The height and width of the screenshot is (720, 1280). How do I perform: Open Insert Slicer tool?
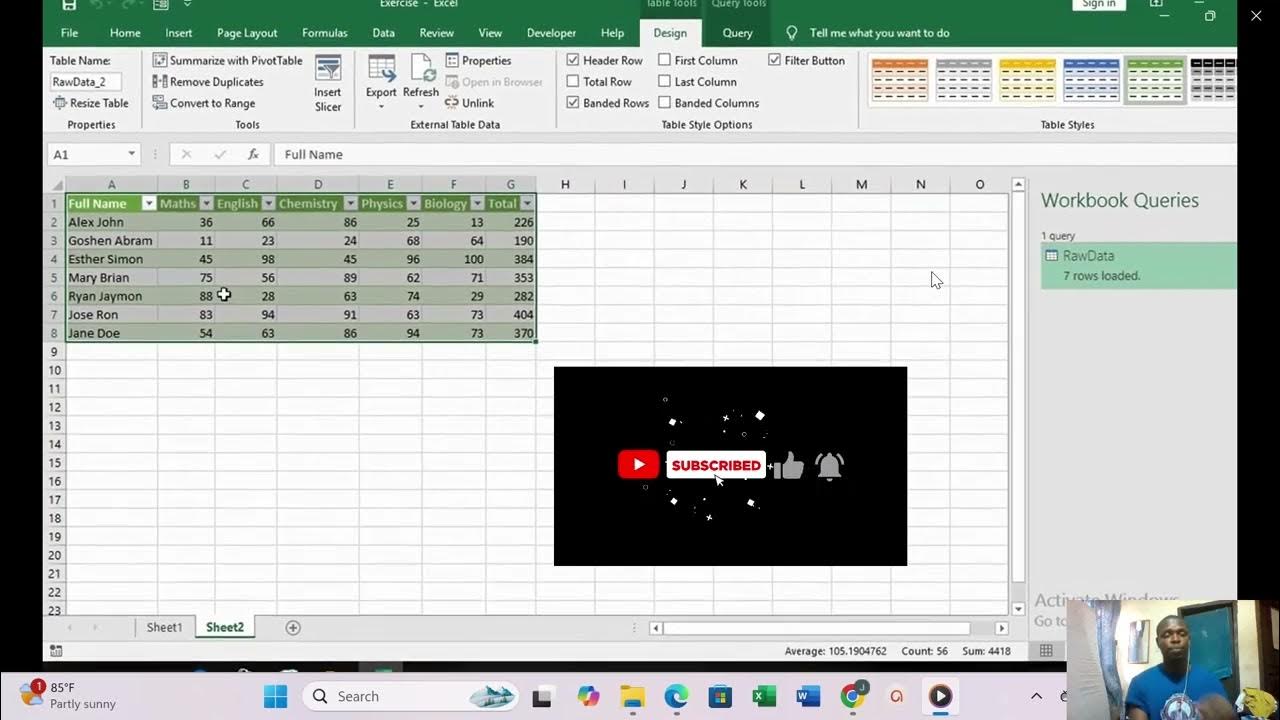pyautogui.click(x=328, y=83)
